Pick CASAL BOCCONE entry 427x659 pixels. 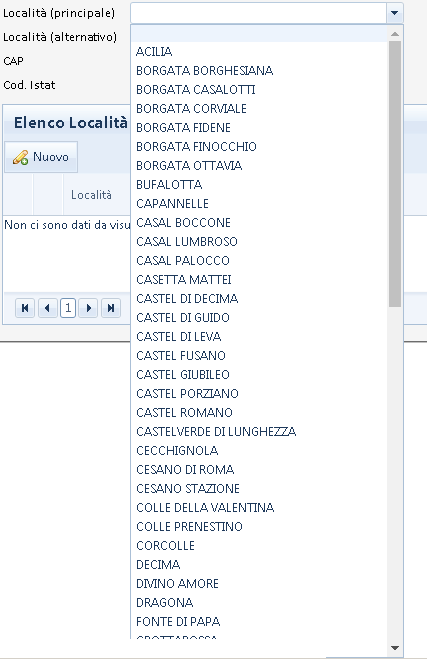coord(259,222)
